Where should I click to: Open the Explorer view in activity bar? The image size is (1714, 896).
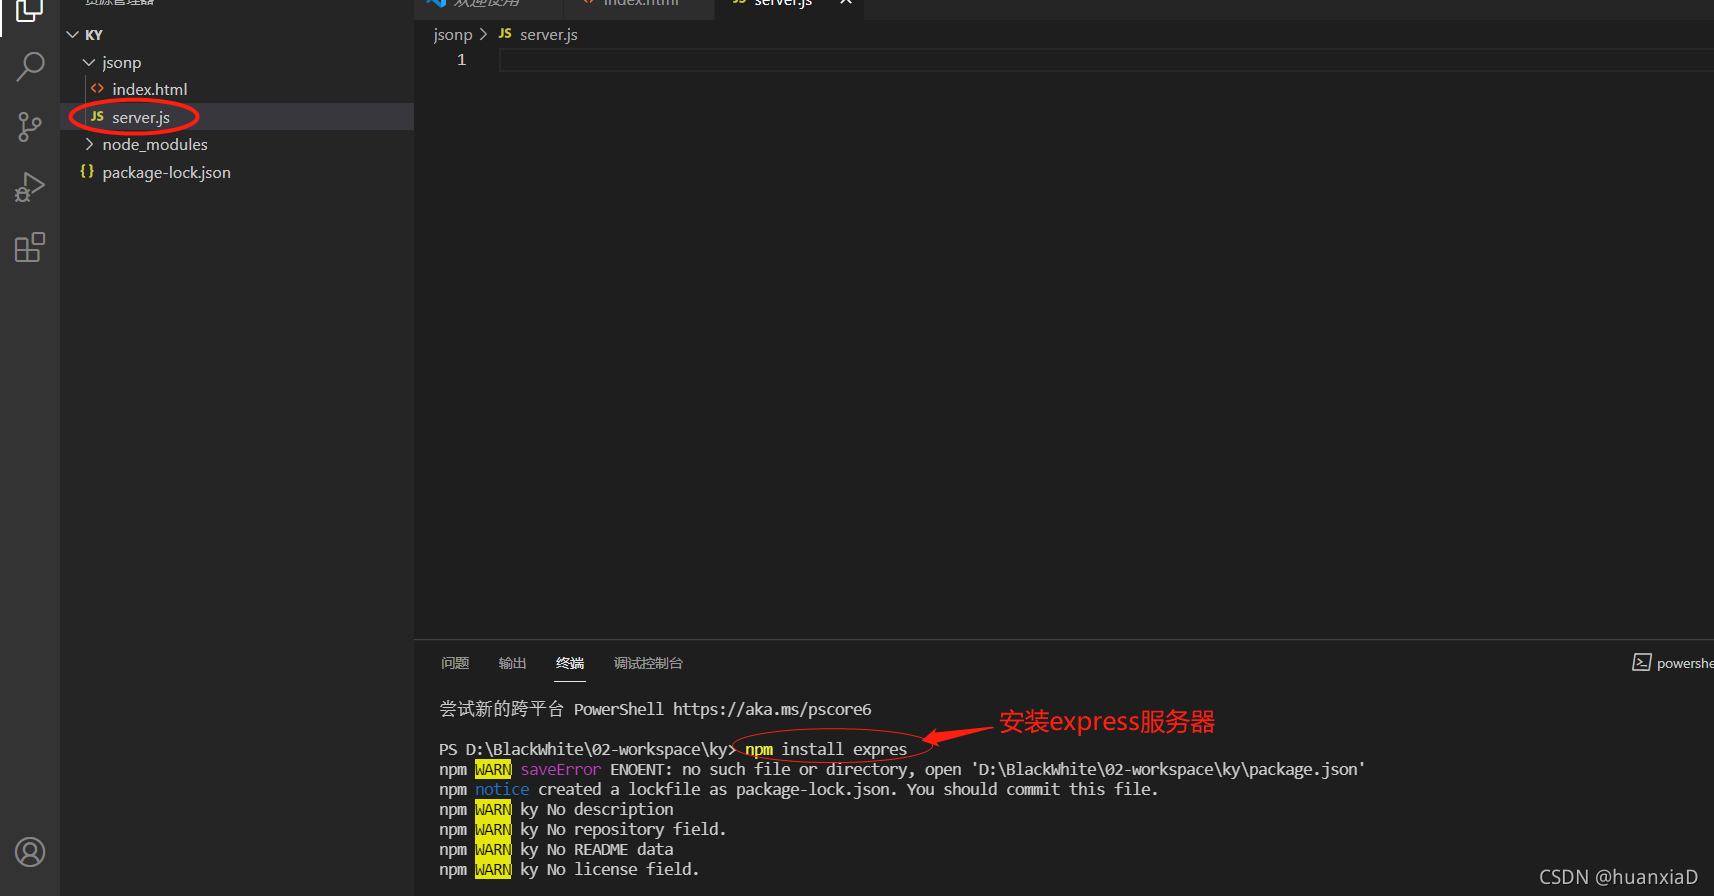(x=29, y=9)
